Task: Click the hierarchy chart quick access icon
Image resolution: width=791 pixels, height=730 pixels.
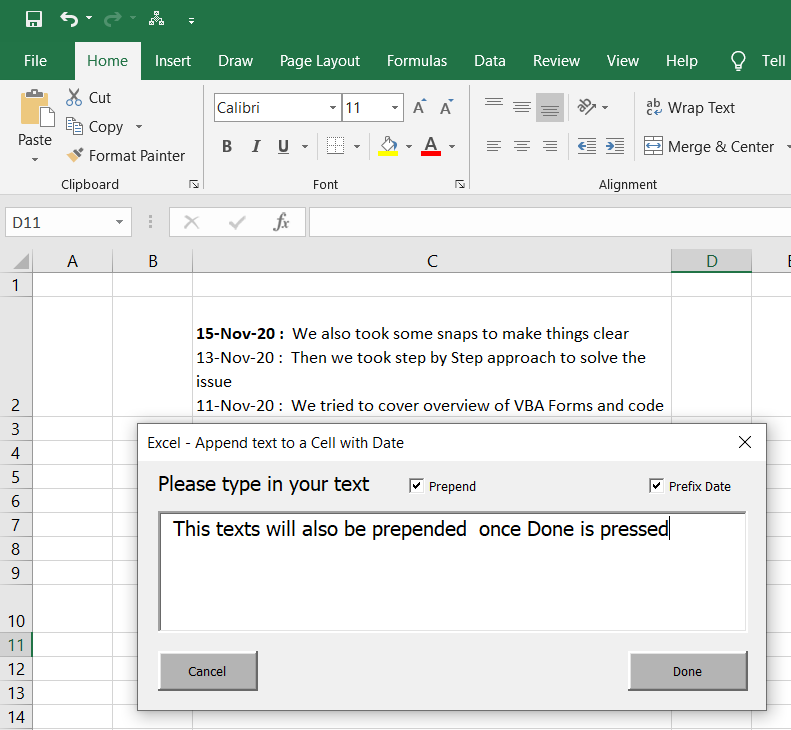Action: pos(156,19)
